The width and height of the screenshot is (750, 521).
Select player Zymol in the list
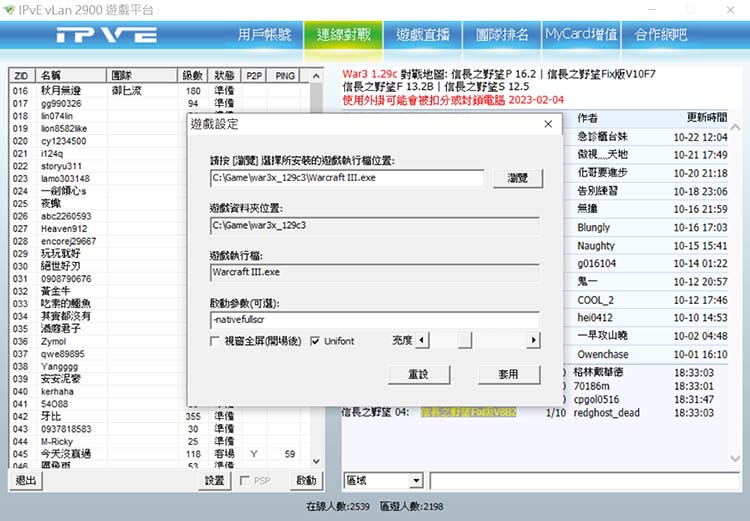coord(54,341)
